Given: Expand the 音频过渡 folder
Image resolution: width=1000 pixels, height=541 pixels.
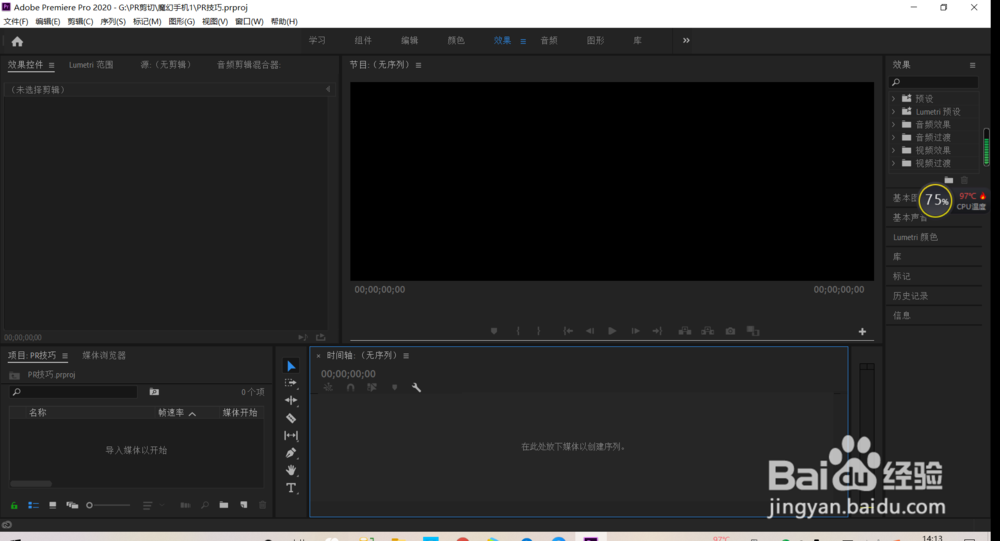Looking at the screenshot, I should tap(893, 137).
